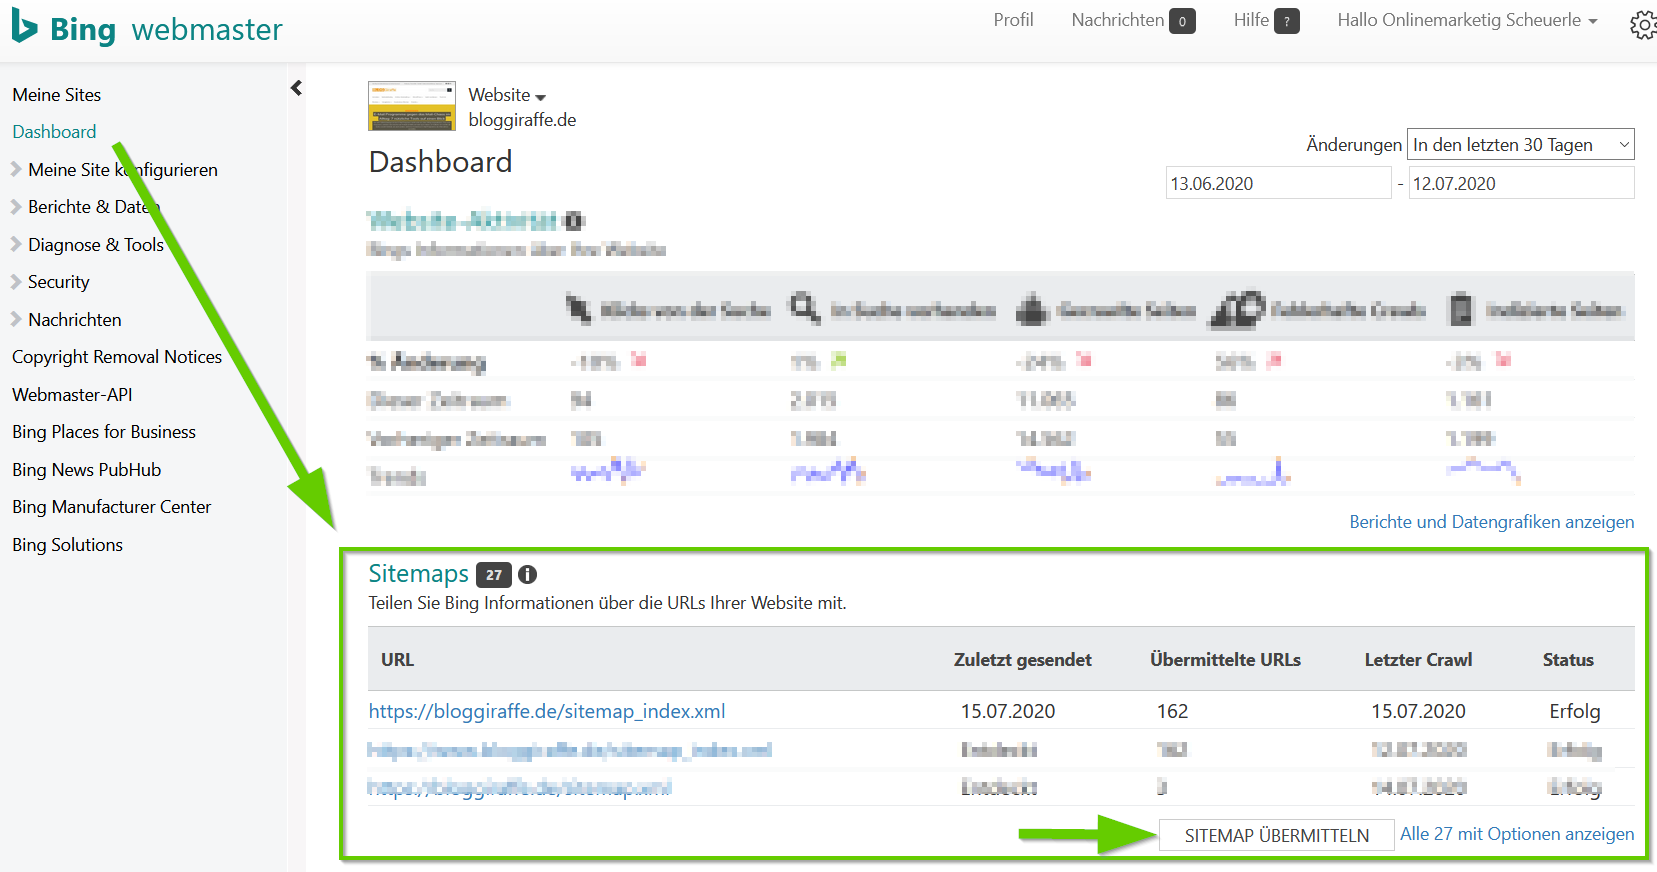Click the Dashboard page heading
The width and height of the screenshot is (1657, 872).
click(440, 162)
